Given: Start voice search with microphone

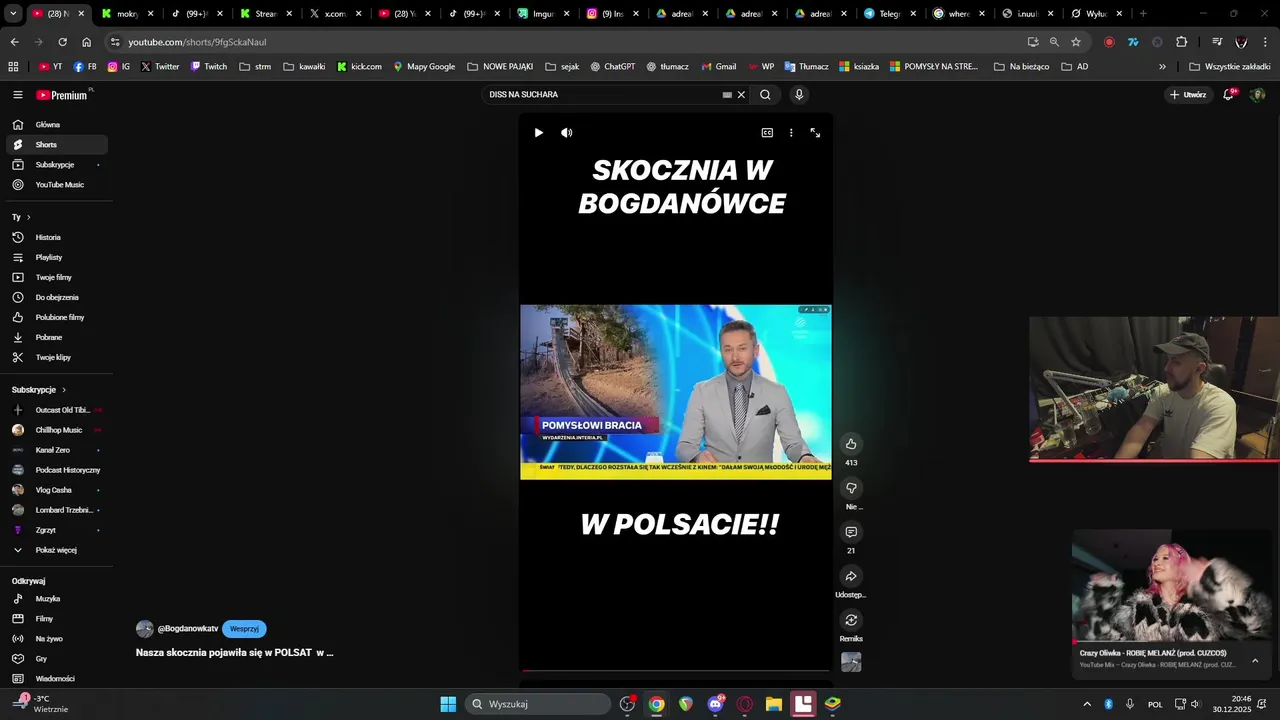Looking at the screenshot, I should (798, 95).
